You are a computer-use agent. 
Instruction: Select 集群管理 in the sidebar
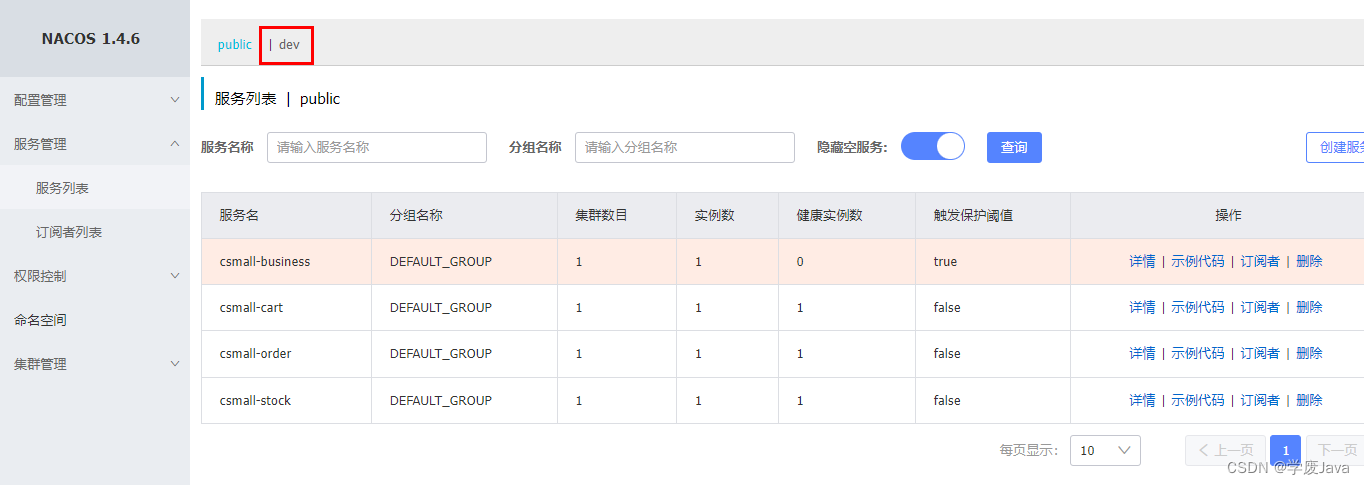(40, 364)
